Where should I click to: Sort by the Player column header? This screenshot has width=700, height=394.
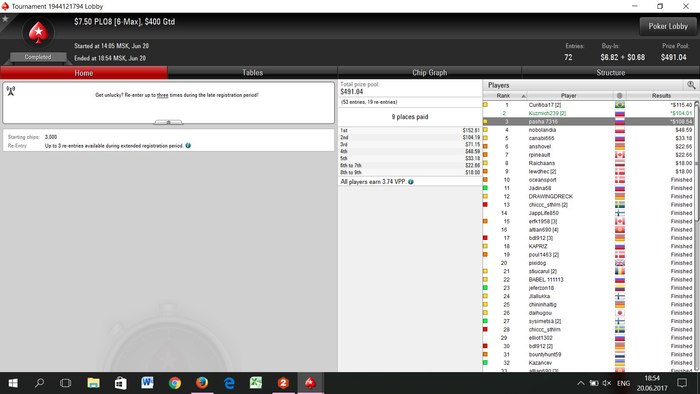tap(568, 95)
